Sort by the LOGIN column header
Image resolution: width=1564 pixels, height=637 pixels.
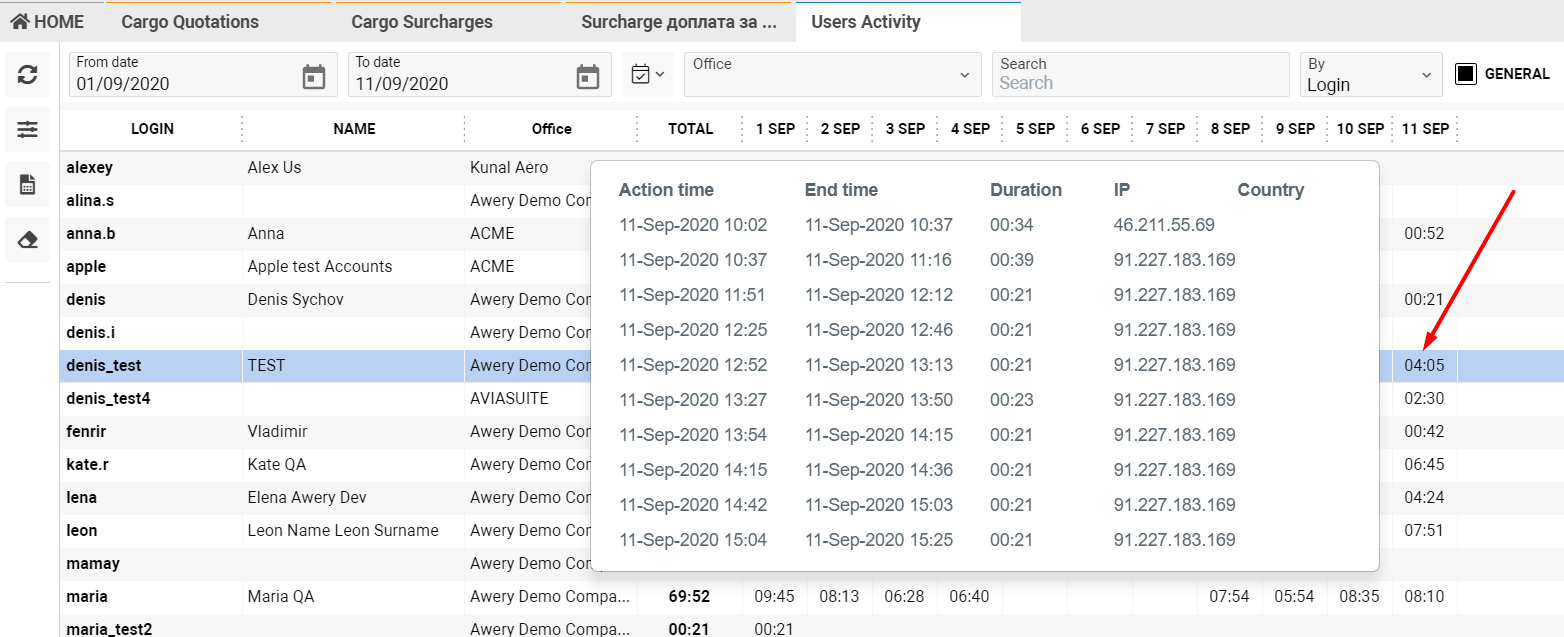152,129
